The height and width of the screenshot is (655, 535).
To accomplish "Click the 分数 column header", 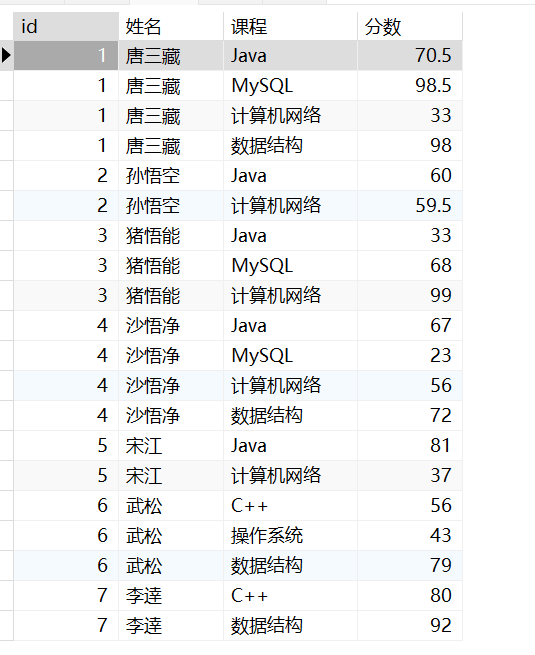I will pyautogui.click(x=410, y=26).
